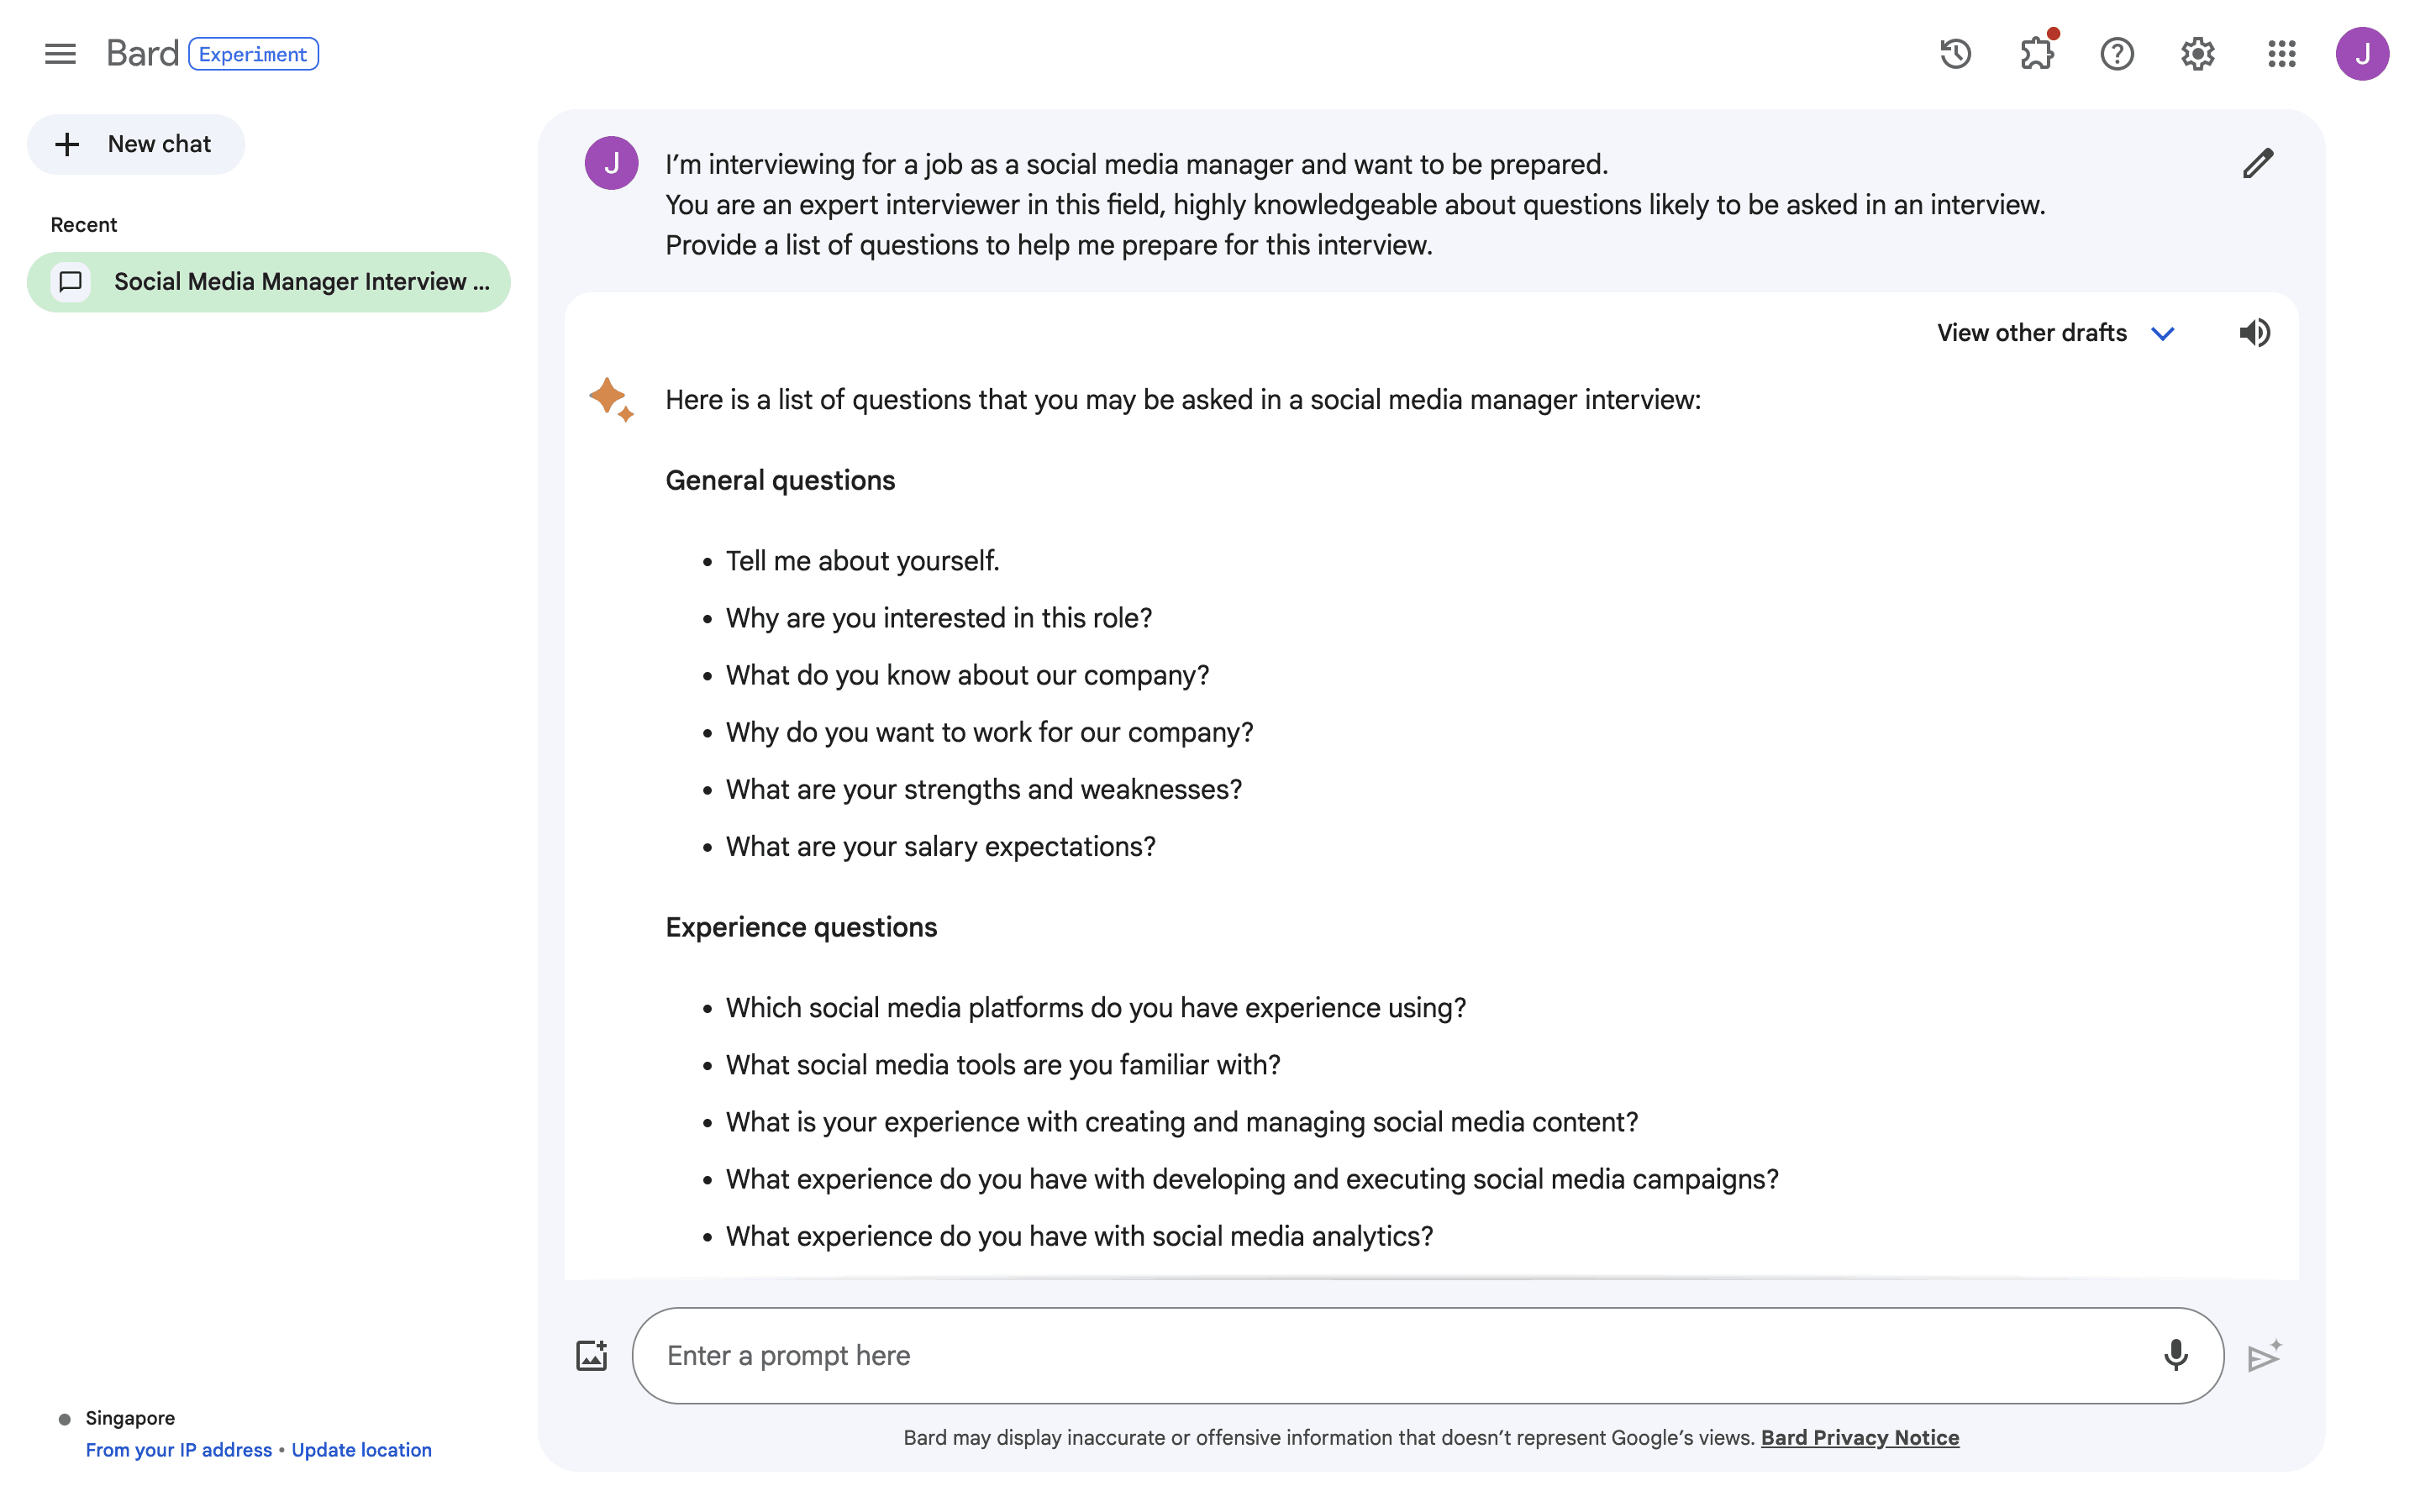Open the J account avatar top right
2420x1512 pixels.
[x=2362, y=54]
